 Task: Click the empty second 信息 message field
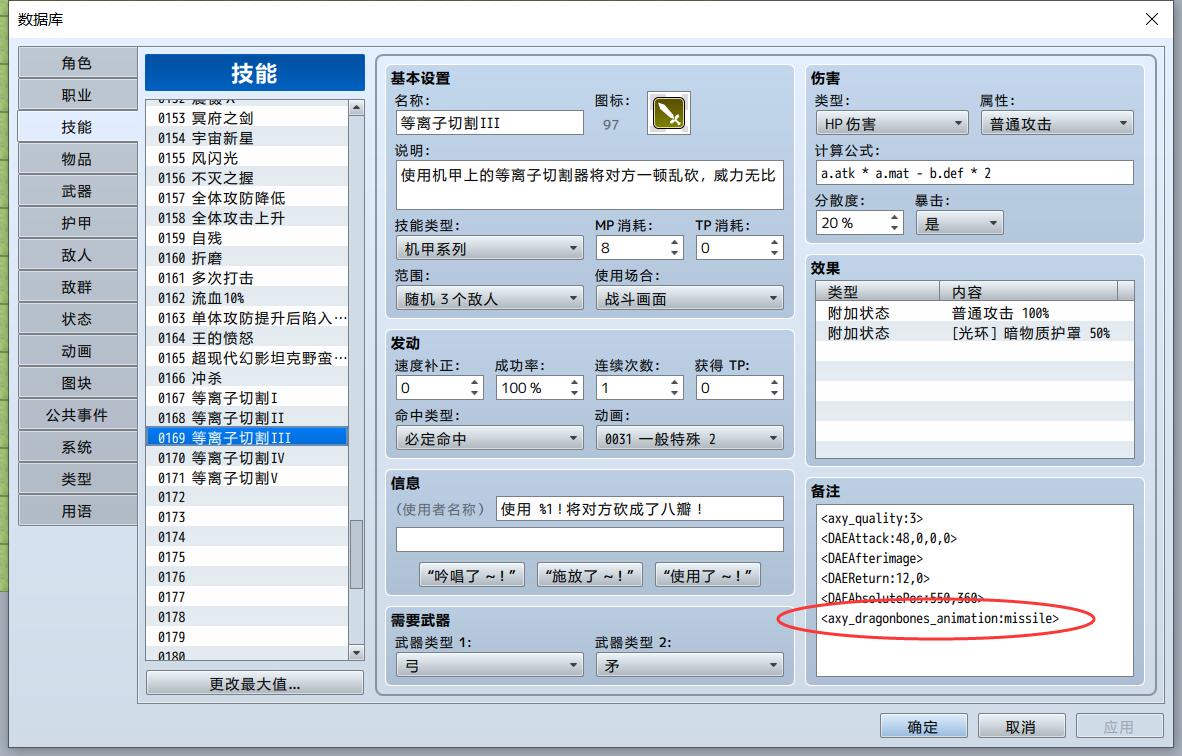[x=589, y=540]
